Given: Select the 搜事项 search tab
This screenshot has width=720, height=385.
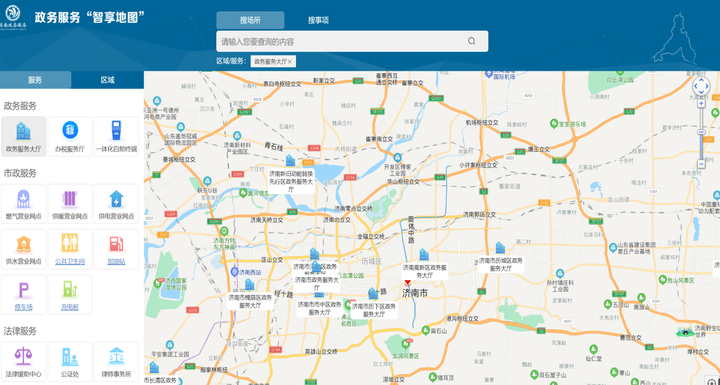Looking at the screenshot, I should [x=318, y=20].
